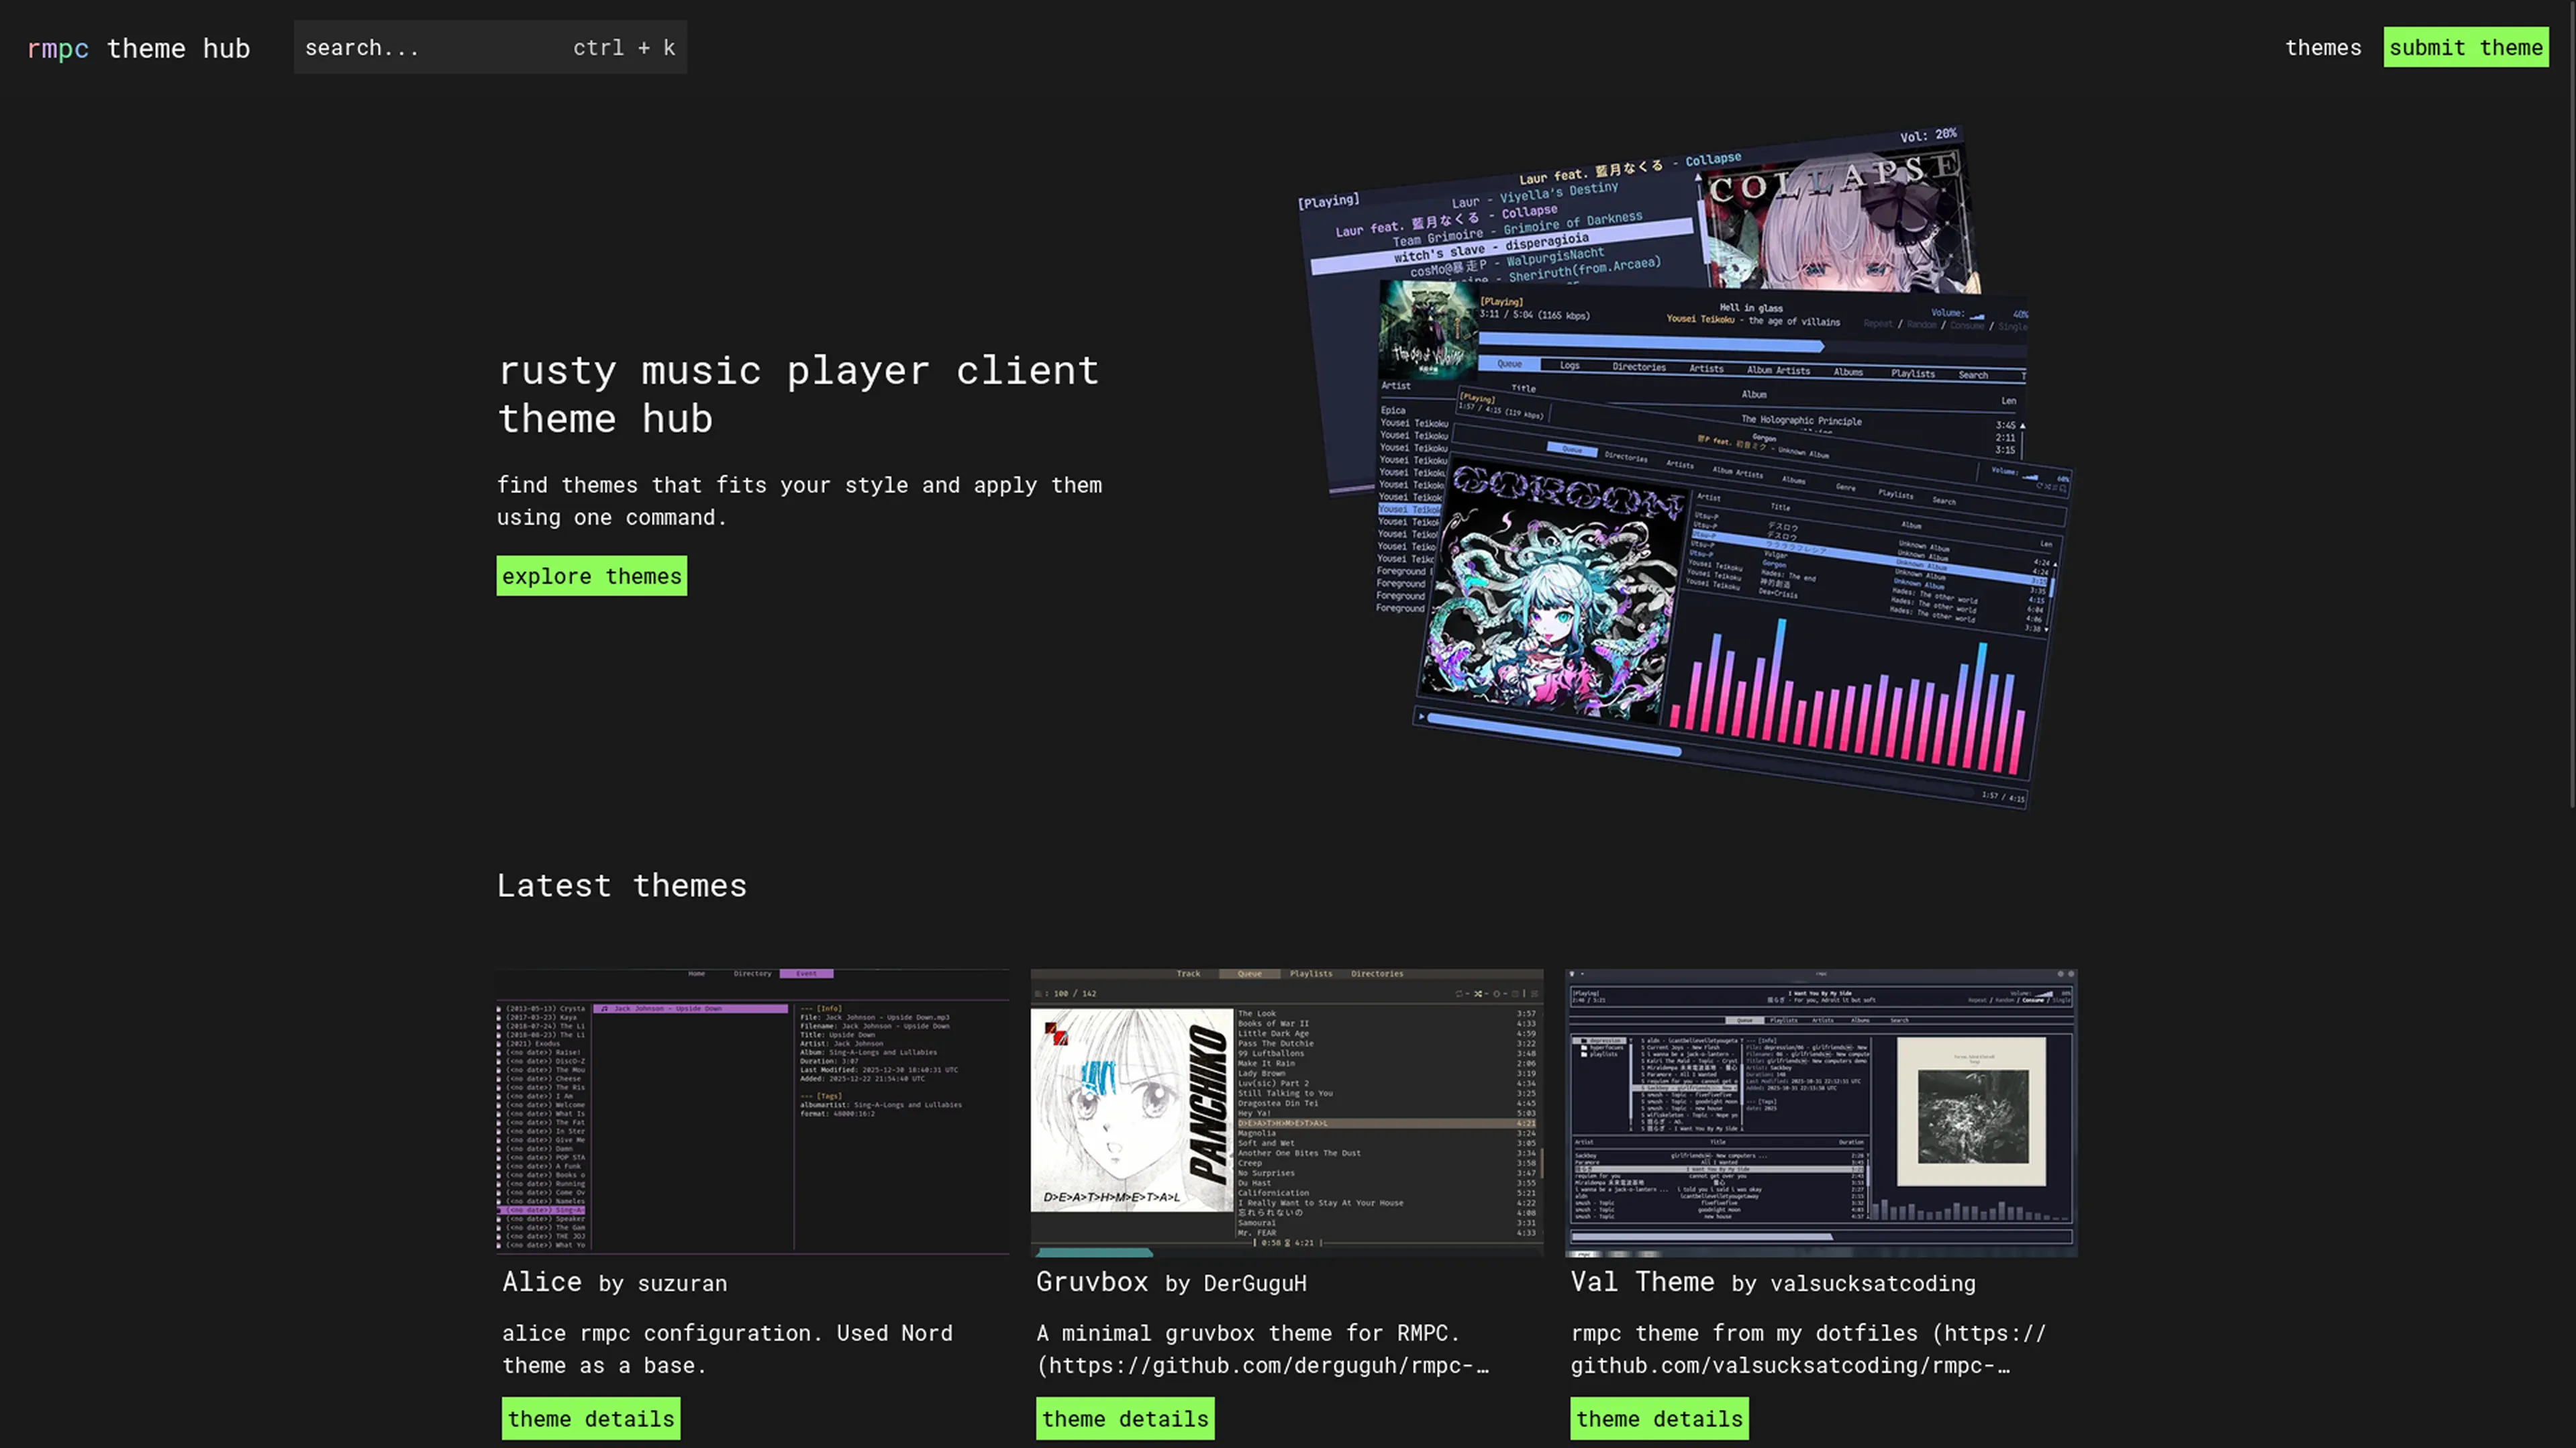
Task: Select the Gruvbox theme title
Action: 1092,1281
